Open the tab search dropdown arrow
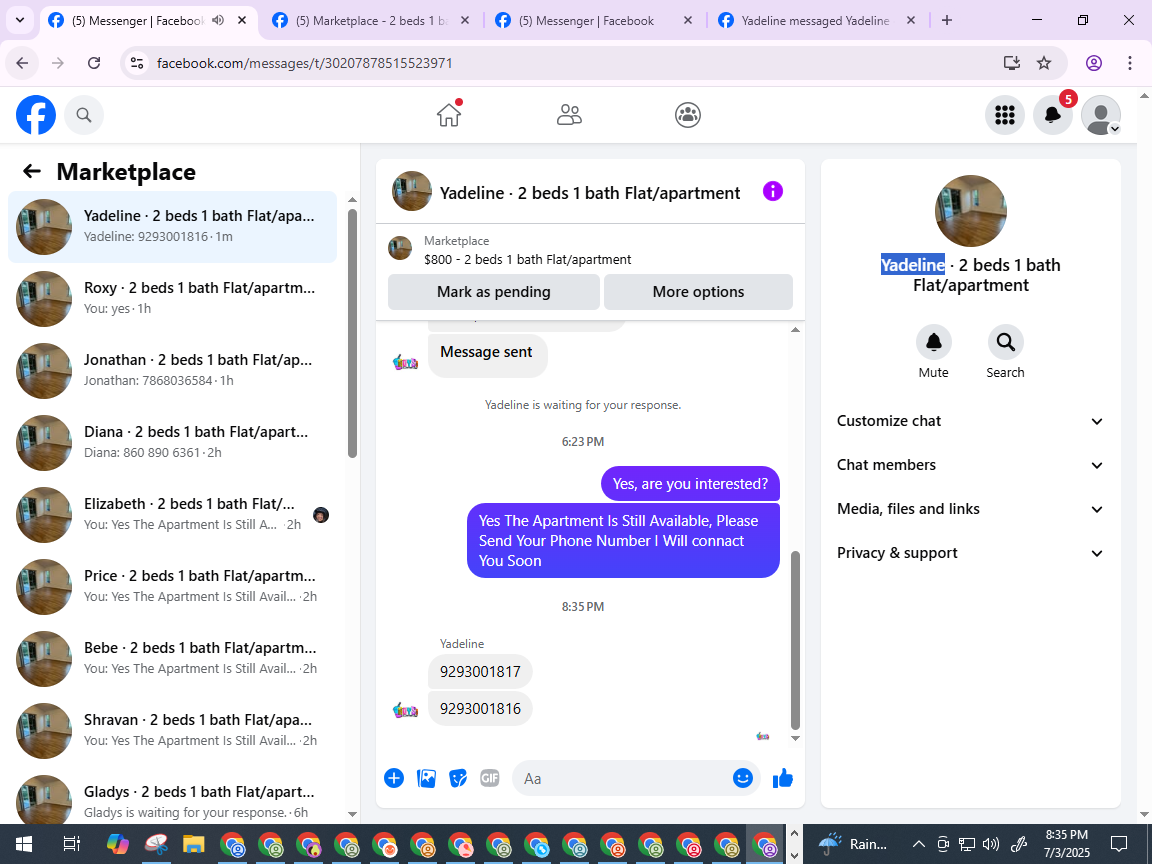1152x864 pixels. coord(20,21)
